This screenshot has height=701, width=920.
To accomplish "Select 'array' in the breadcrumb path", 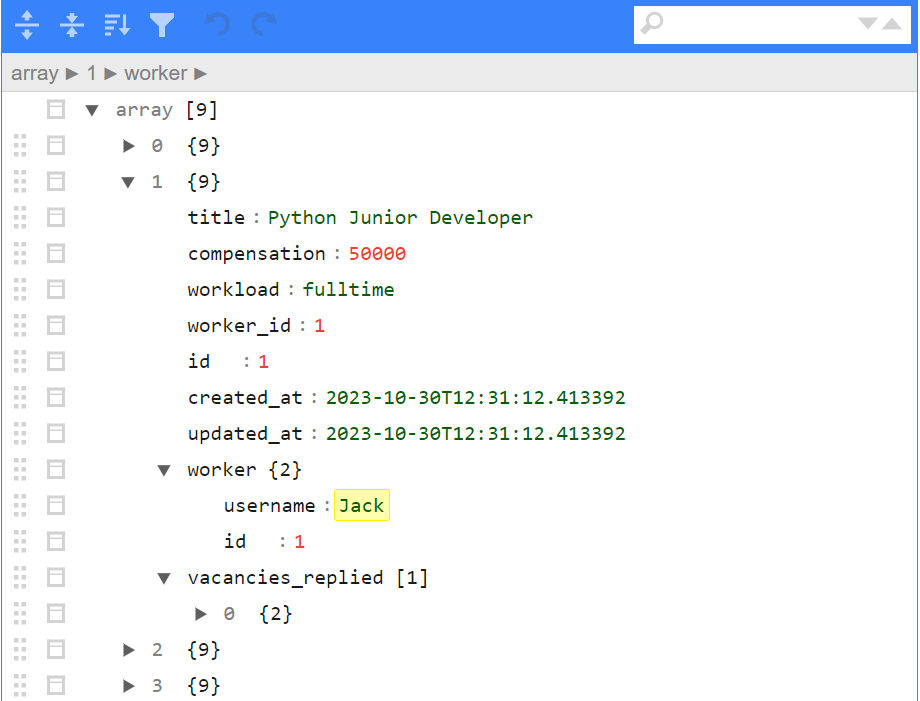I will coord(35,73).
